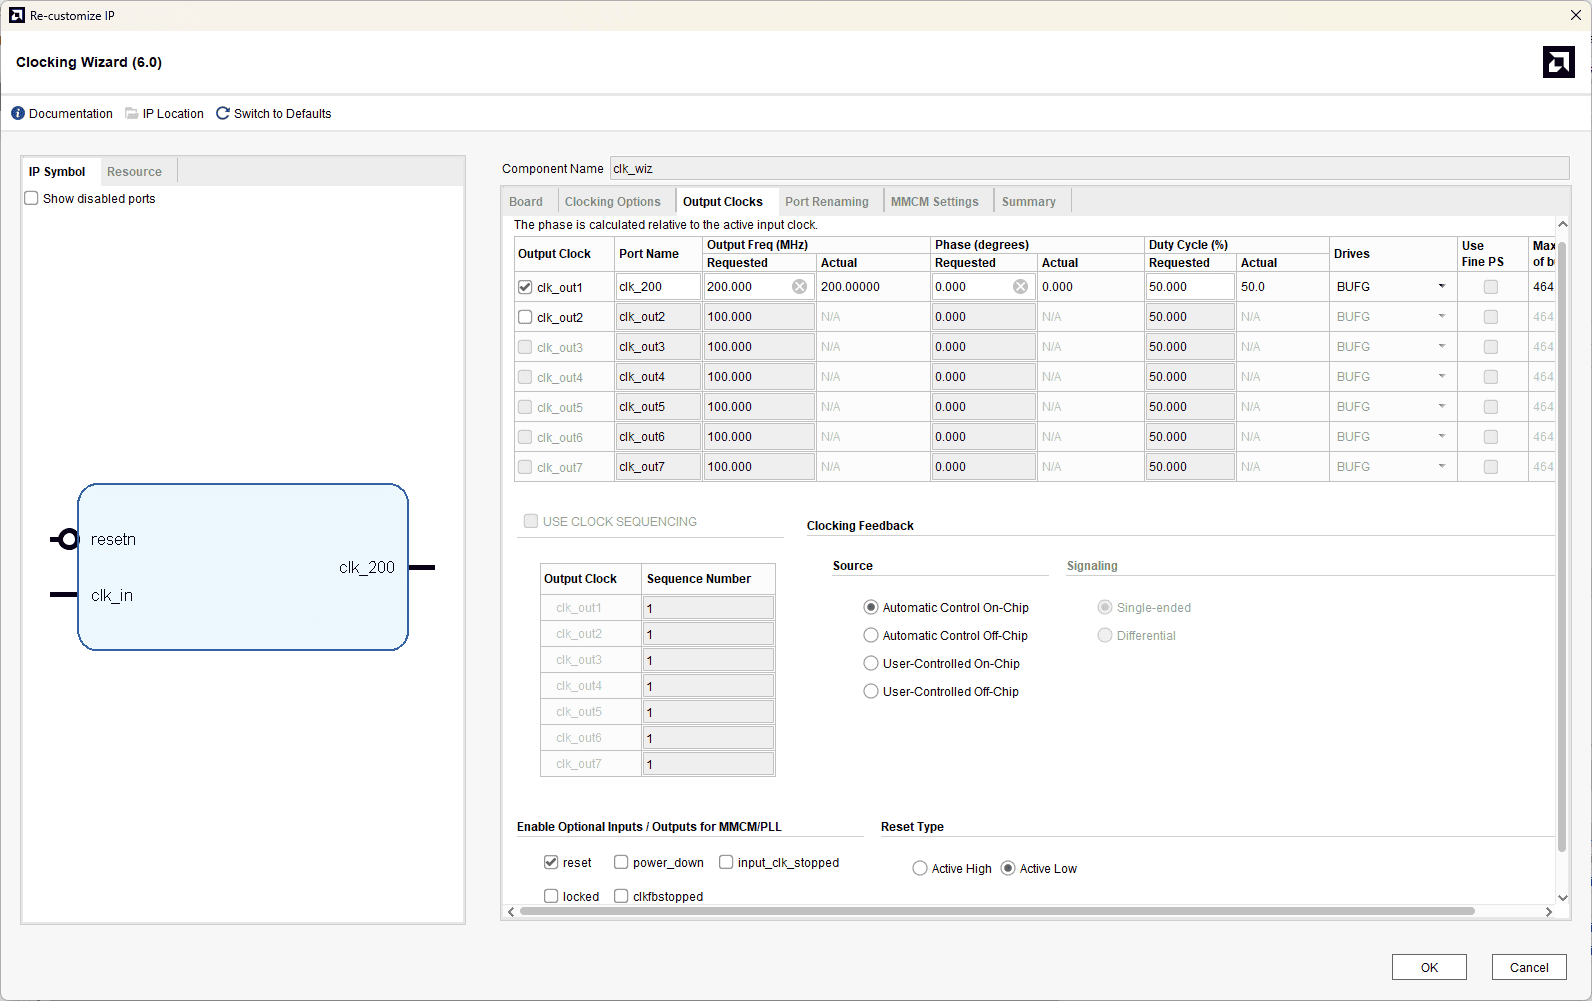Click the Cancel button
Image resolution: width=1592 pixels, height=1001 pixels.
click(1528, 967)
